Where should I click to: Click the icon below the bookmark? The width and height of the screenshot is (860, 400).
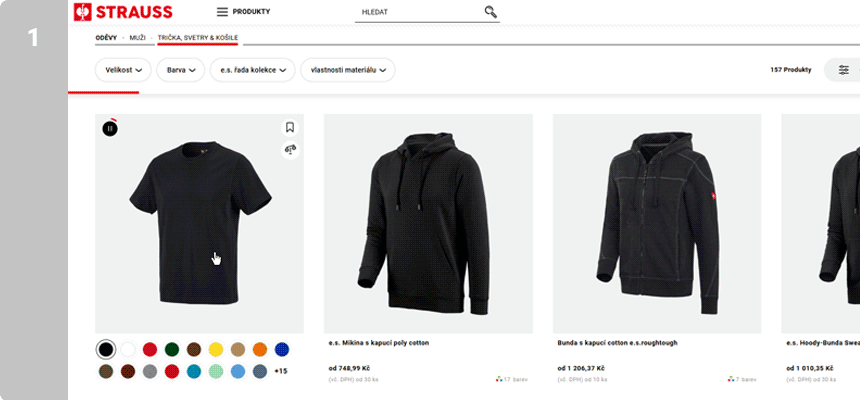click(x=289, y=150)
